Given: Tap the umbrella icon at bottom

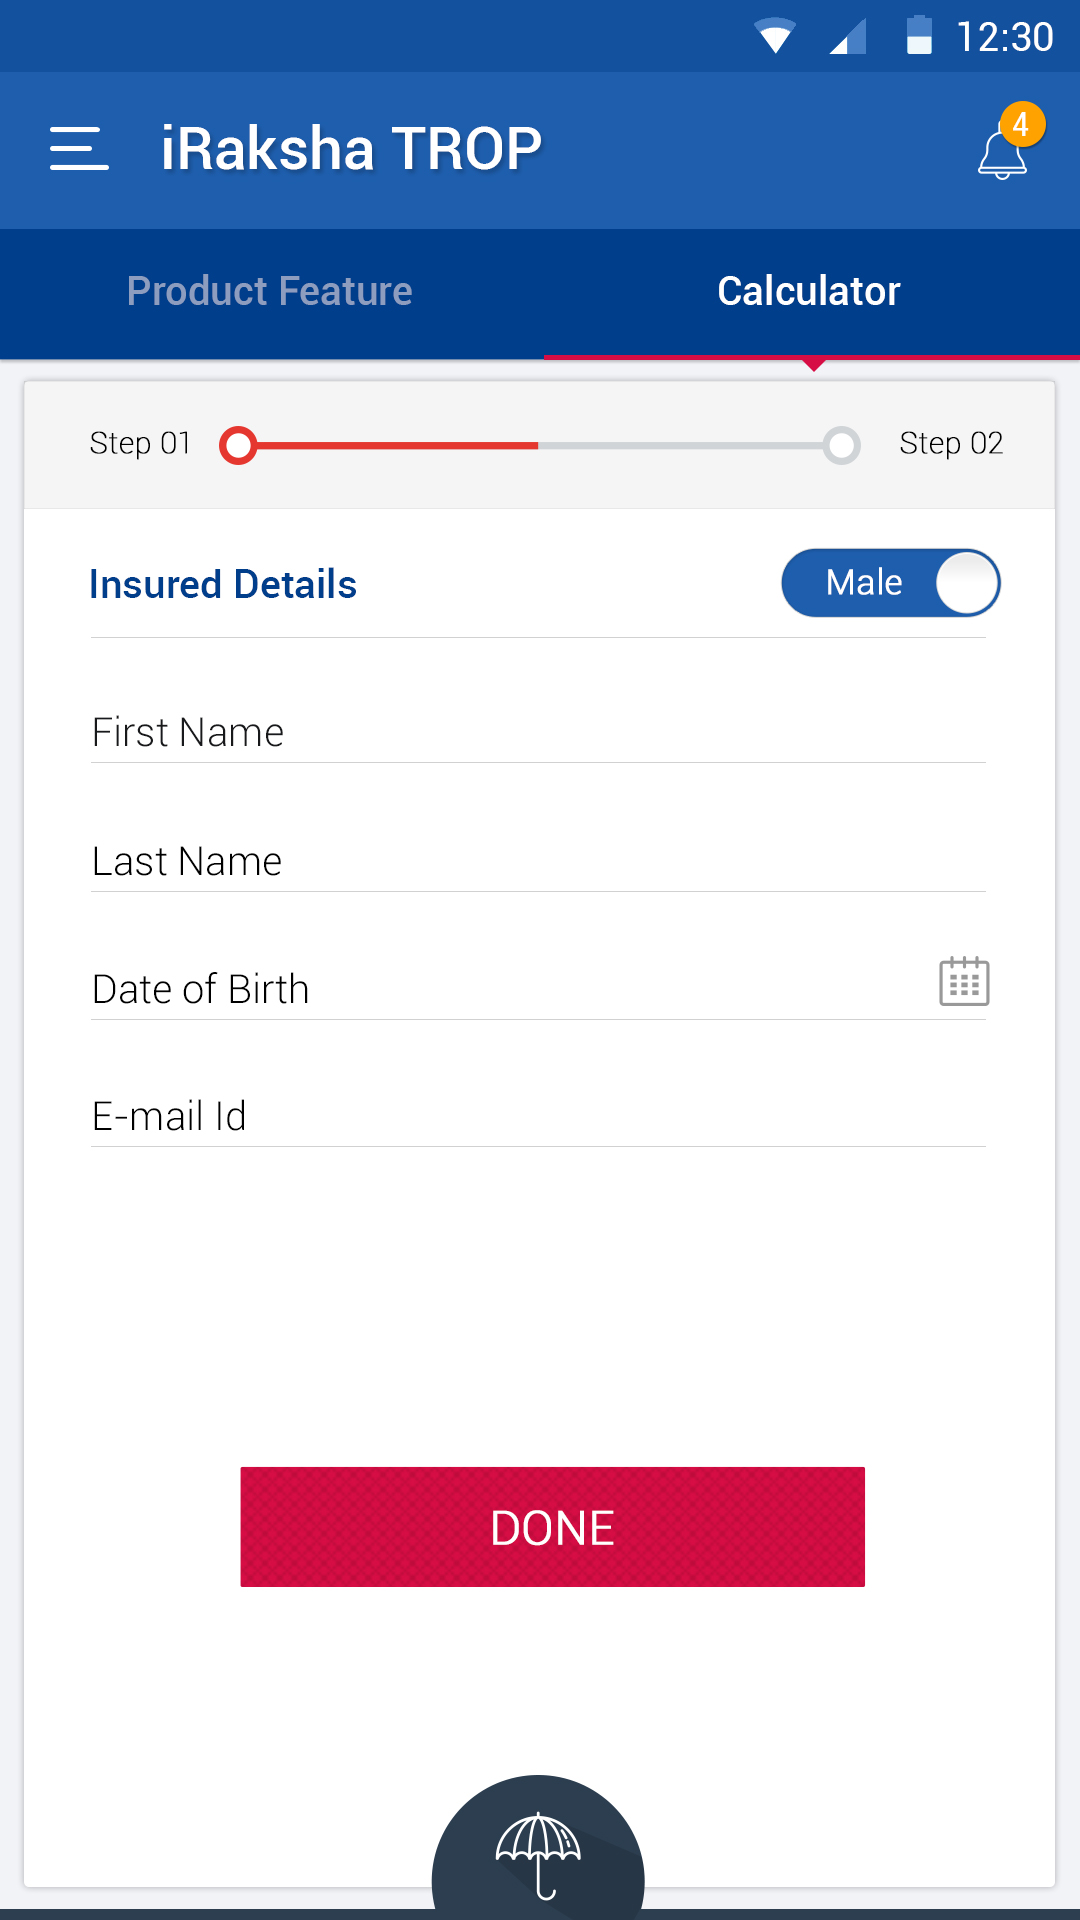Looking at the screenshot, I should (x=538, y=1853).
